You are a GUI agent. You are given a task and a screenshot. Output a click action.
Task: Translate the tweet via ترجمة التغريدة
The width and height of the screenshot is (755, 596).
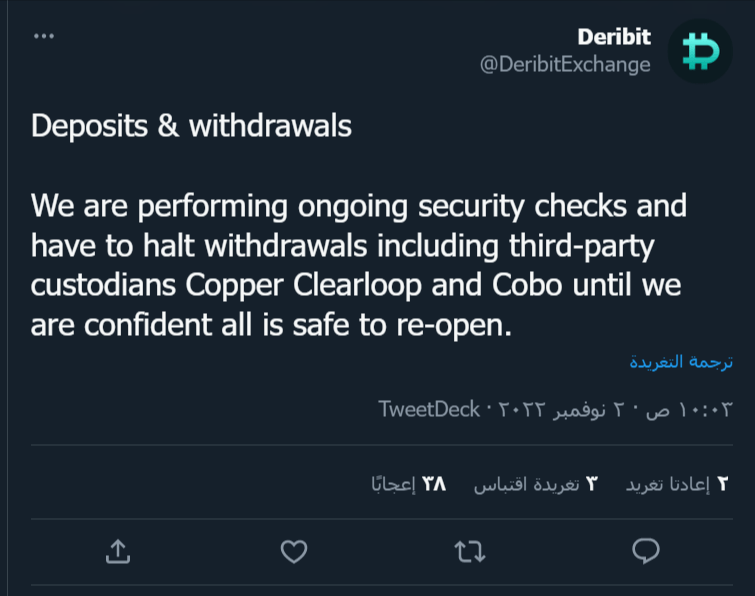(681, 361)
